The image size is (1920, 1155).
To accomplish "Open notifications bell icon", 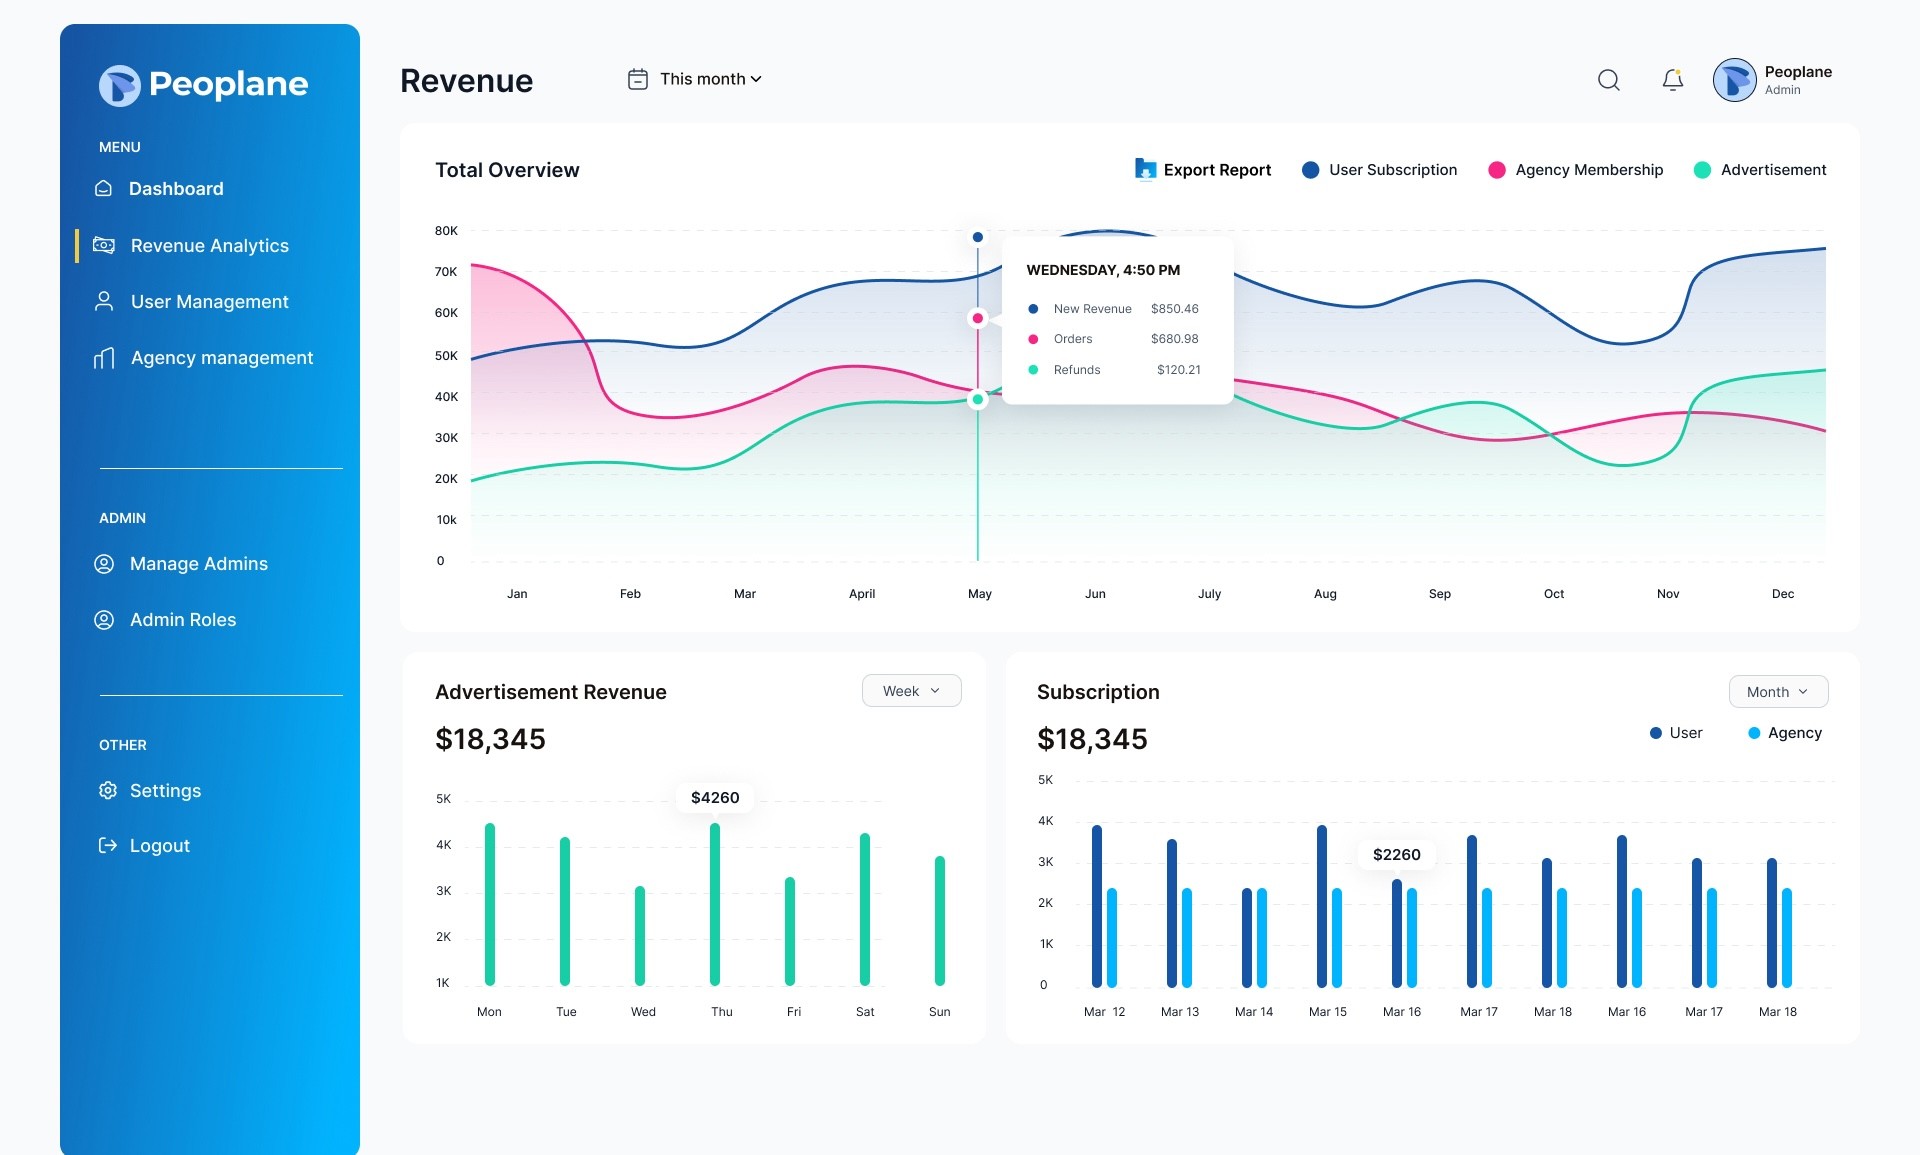I will 1672,80.
